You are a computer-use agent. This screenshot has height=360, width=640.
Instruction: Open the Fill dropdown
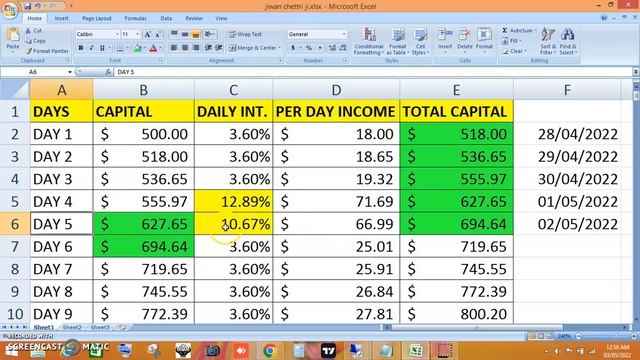tap(511, 41)
